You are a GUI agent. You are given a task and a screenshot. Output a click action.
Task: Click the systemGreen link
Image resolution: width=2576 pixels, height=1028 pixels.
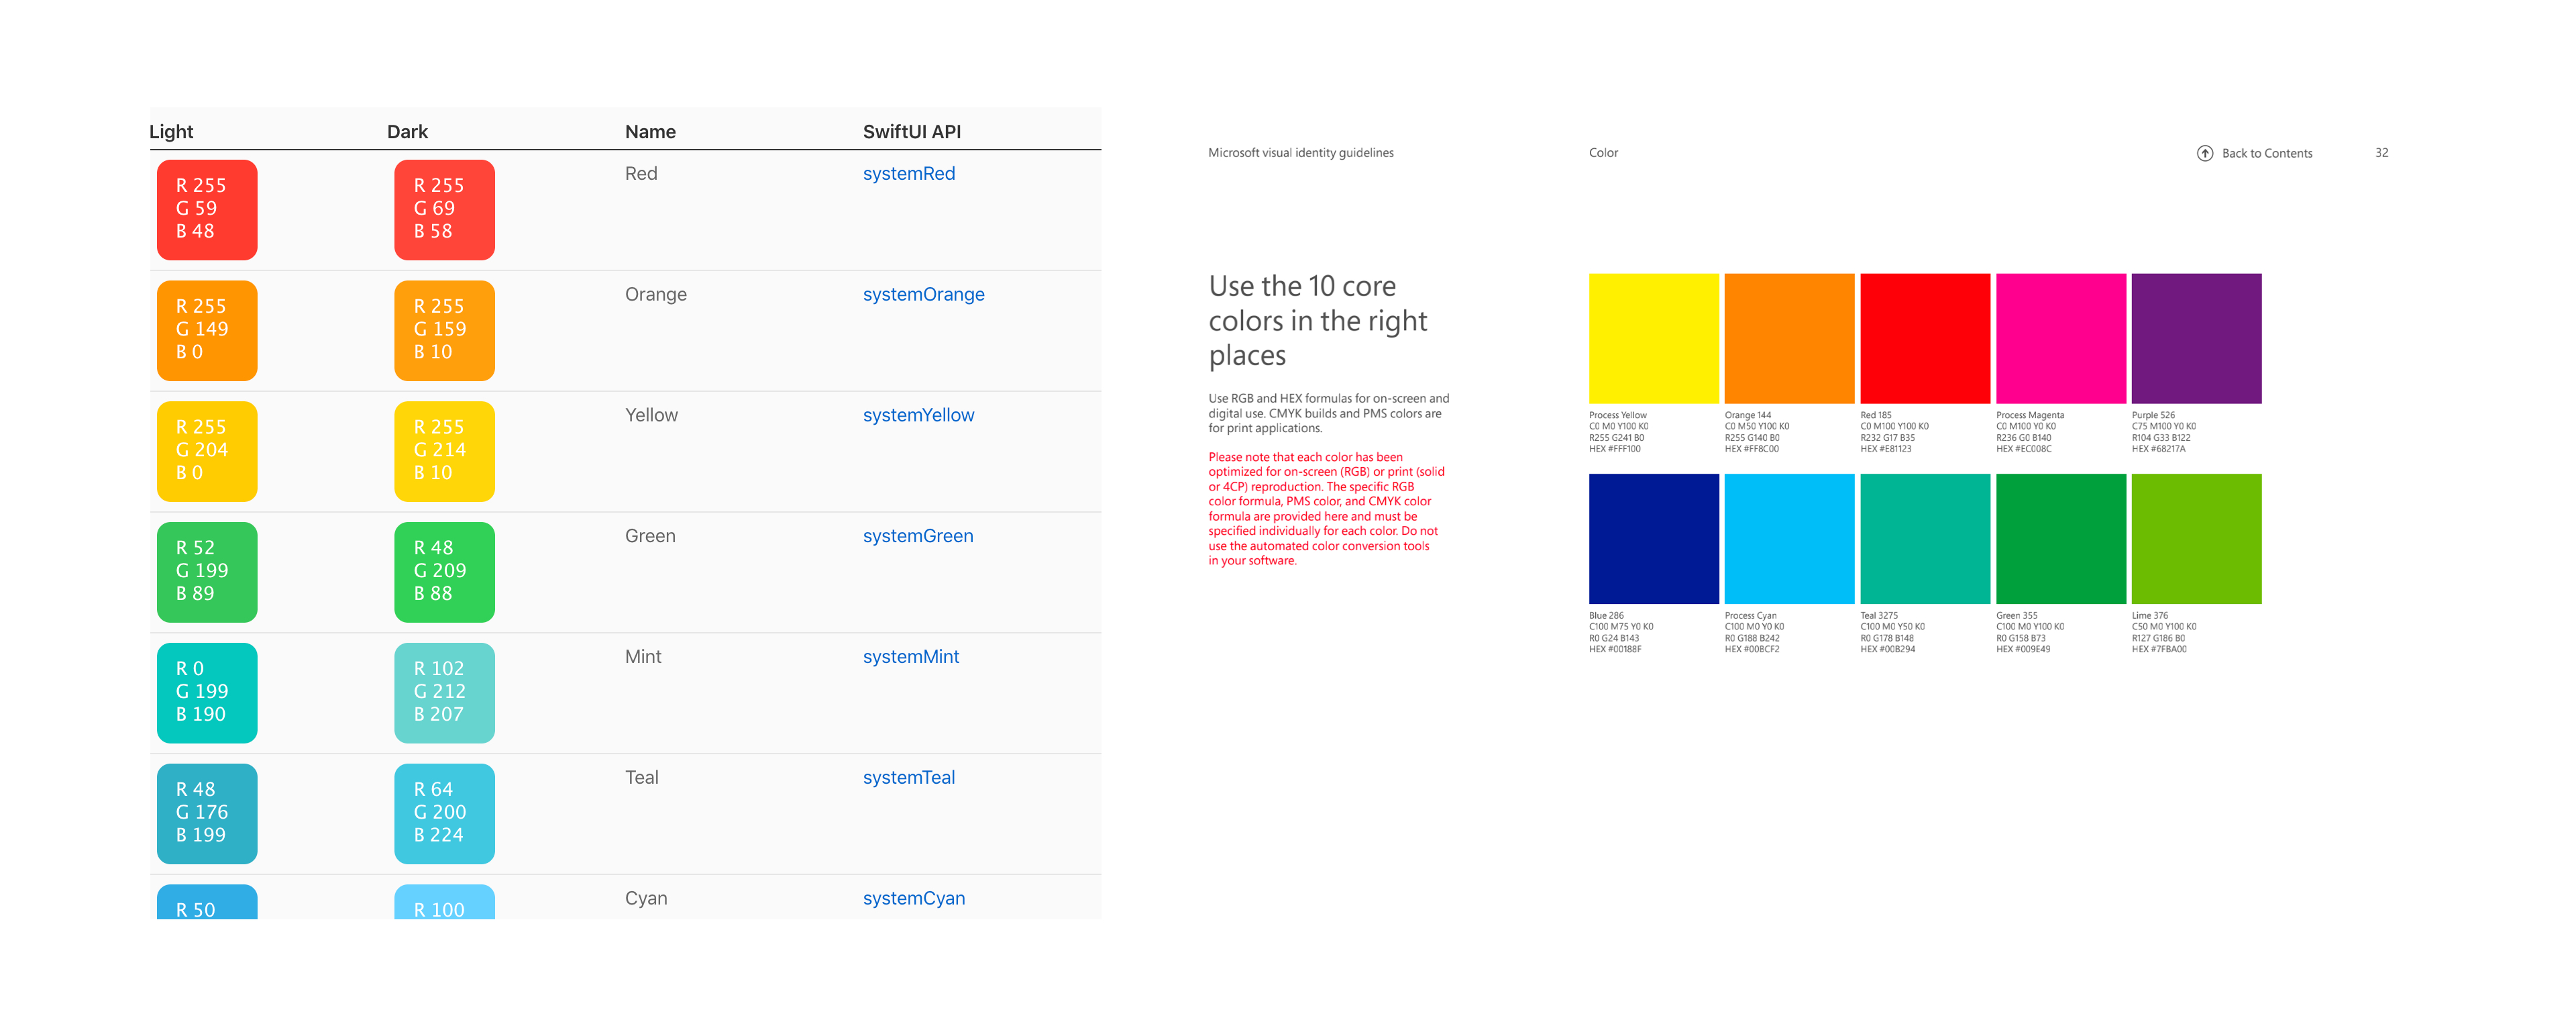(917, 536)
